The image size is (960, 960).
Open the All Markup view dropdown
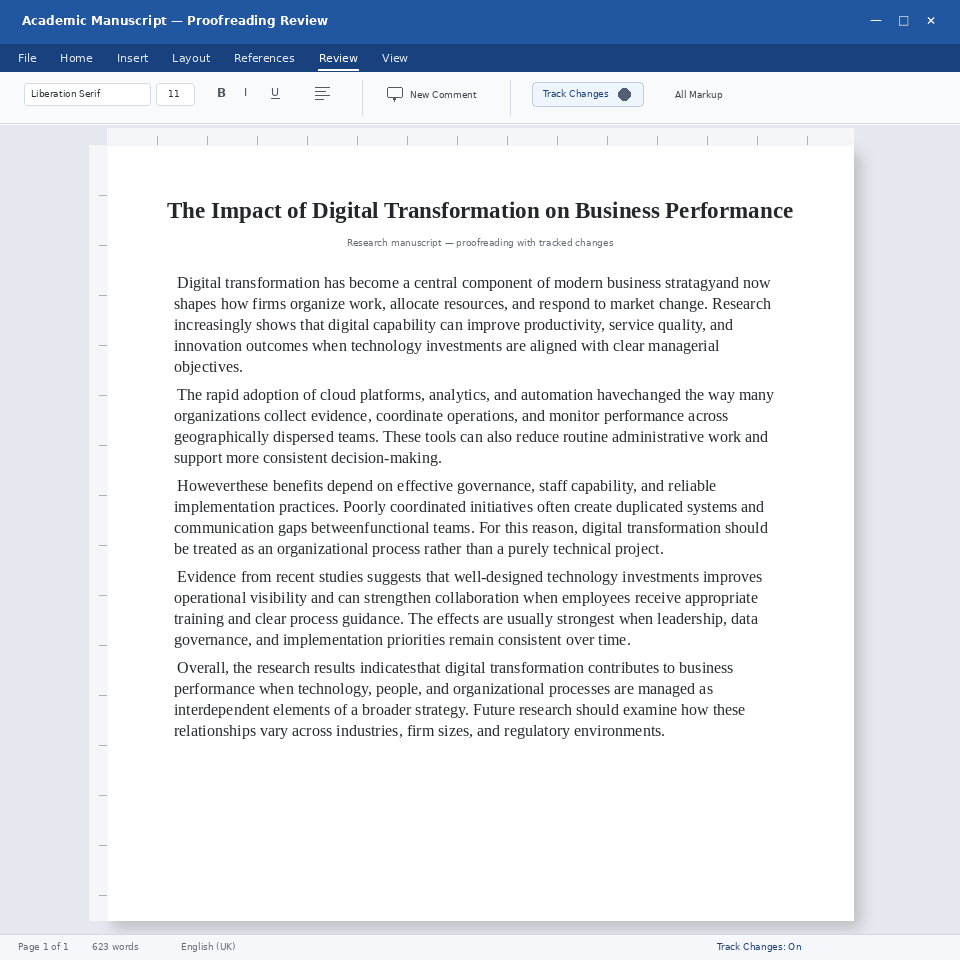coord(699,94)
